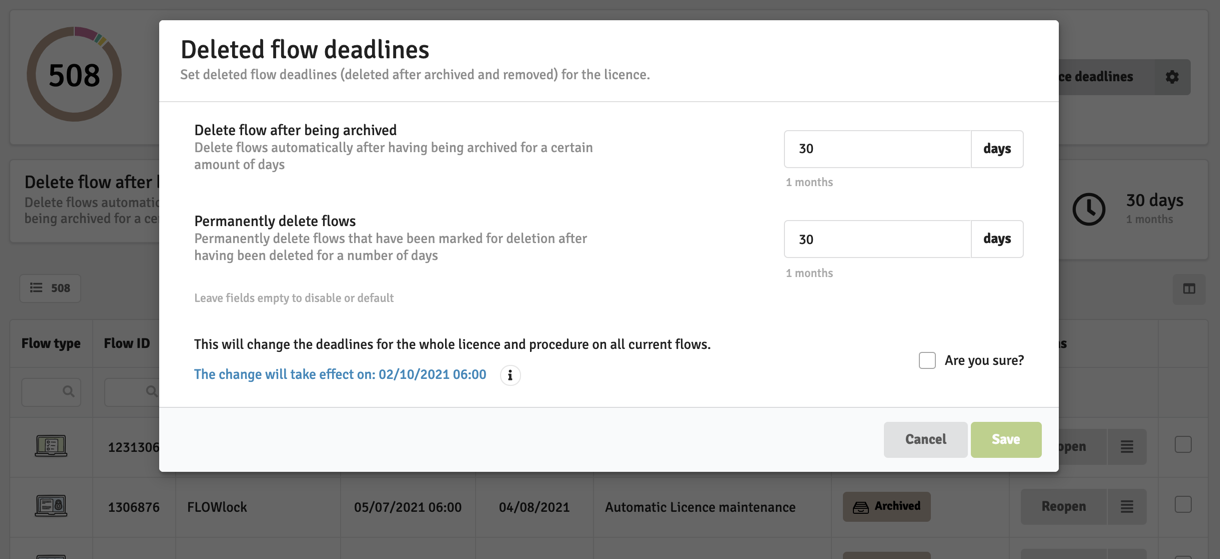Image resolution: width=1220 pixels, height=559 pixels.
Task: Reopen the archived FLOWlock flow
Action: pos(1063,507)
